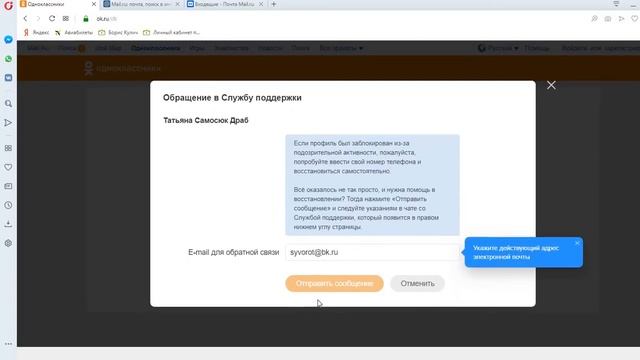Image resolution: width=640 pixels, height=360 pixels.
Task: Open Speed Dial grid icon in sidebar
Action: click(8, 148)
